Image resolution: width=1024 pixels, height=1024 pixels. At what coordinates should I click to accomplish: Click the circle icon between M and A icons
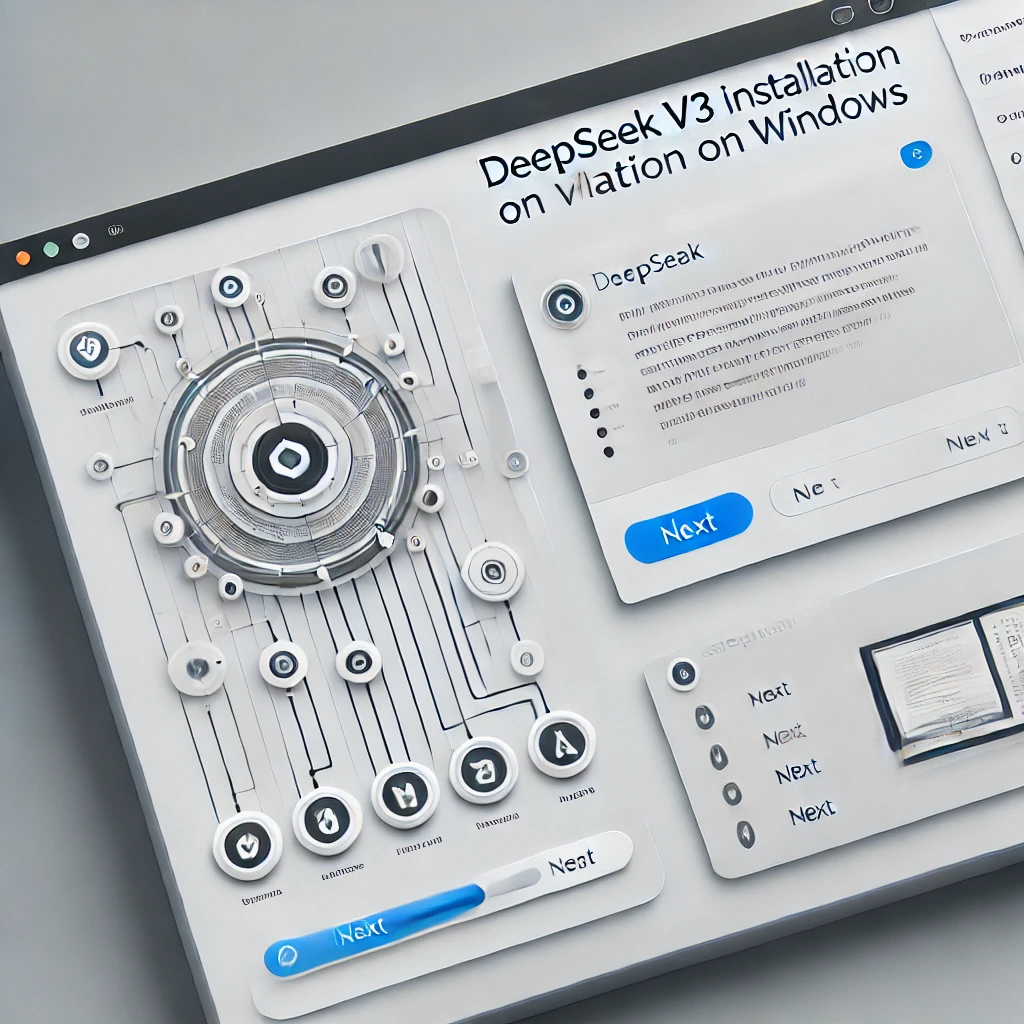click(483, 770)
